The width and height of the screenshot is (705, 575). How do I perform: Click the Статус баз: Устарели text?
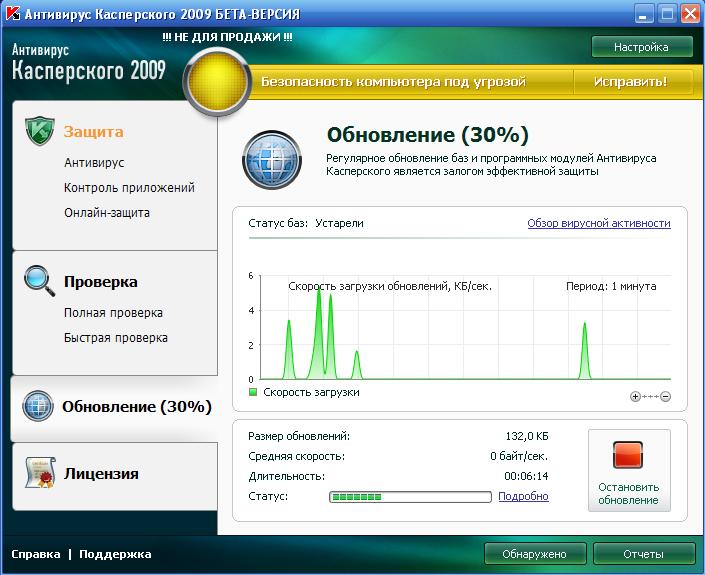306,223
